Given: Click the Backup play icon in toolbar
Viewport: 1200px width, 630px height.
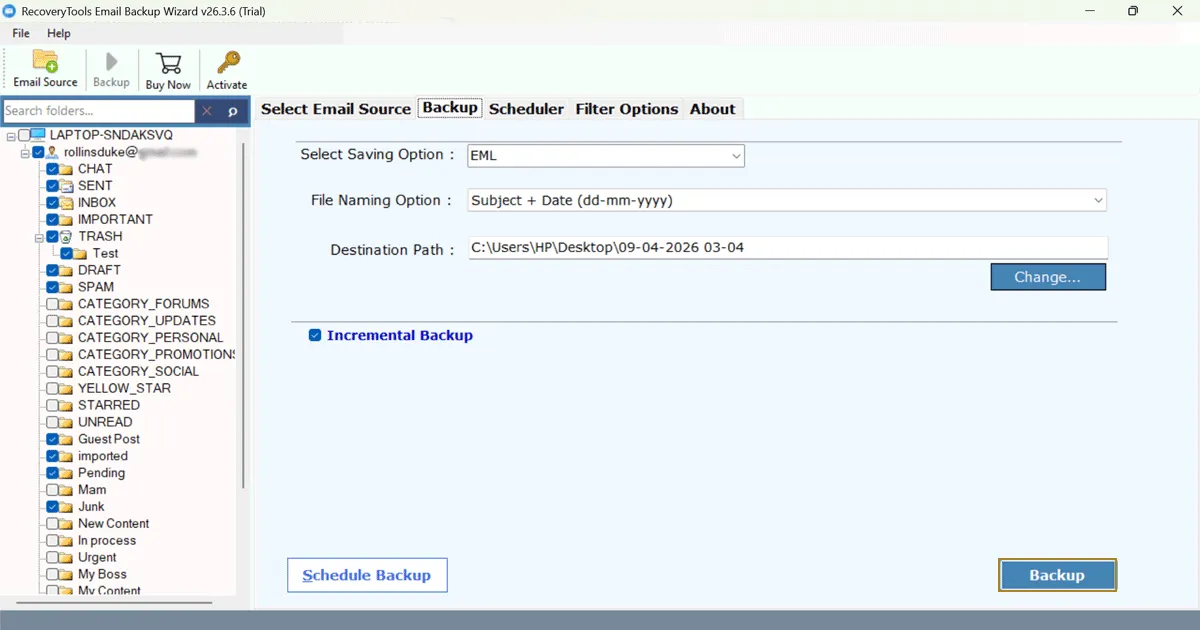Looking at the screenshot, I should pyautogui.click(x=111, y=60).
